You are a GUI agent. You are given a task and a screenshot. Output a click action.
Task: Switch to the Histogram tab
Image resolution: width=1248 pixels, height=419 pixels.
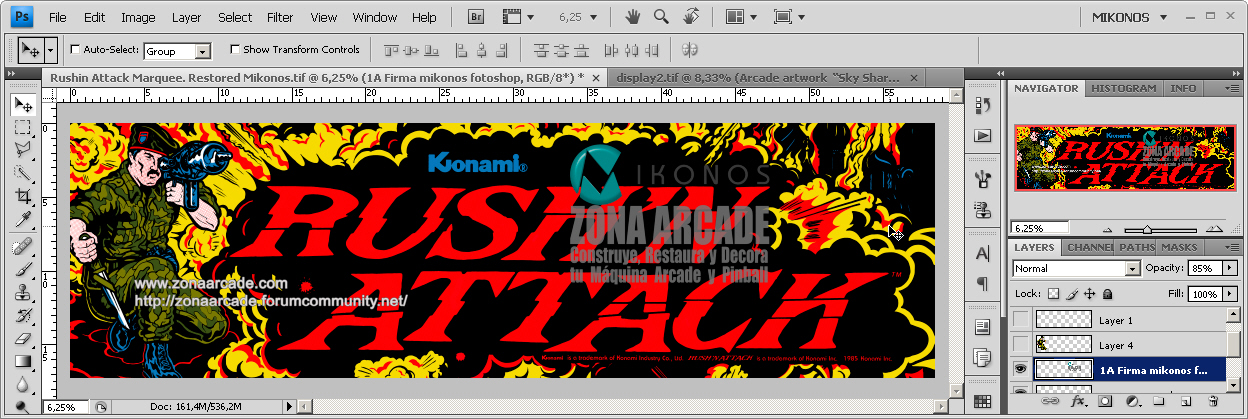tap(1124, 88)
